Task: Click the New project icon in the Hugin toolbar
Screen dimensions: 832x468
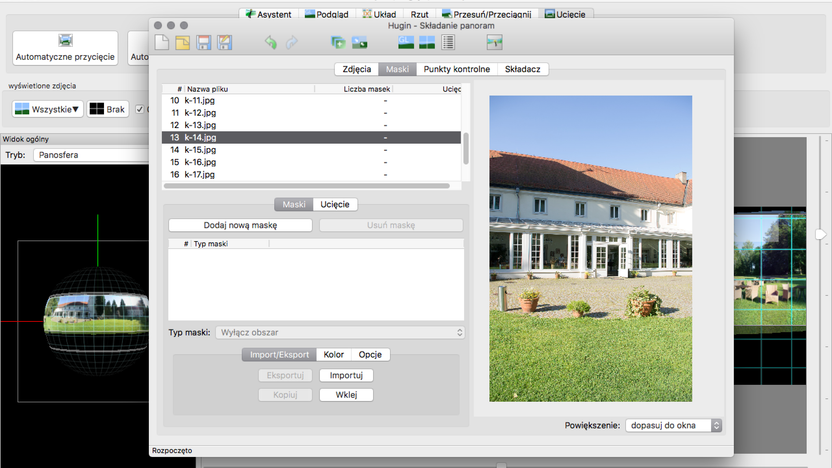Action: tap(162, 42)
